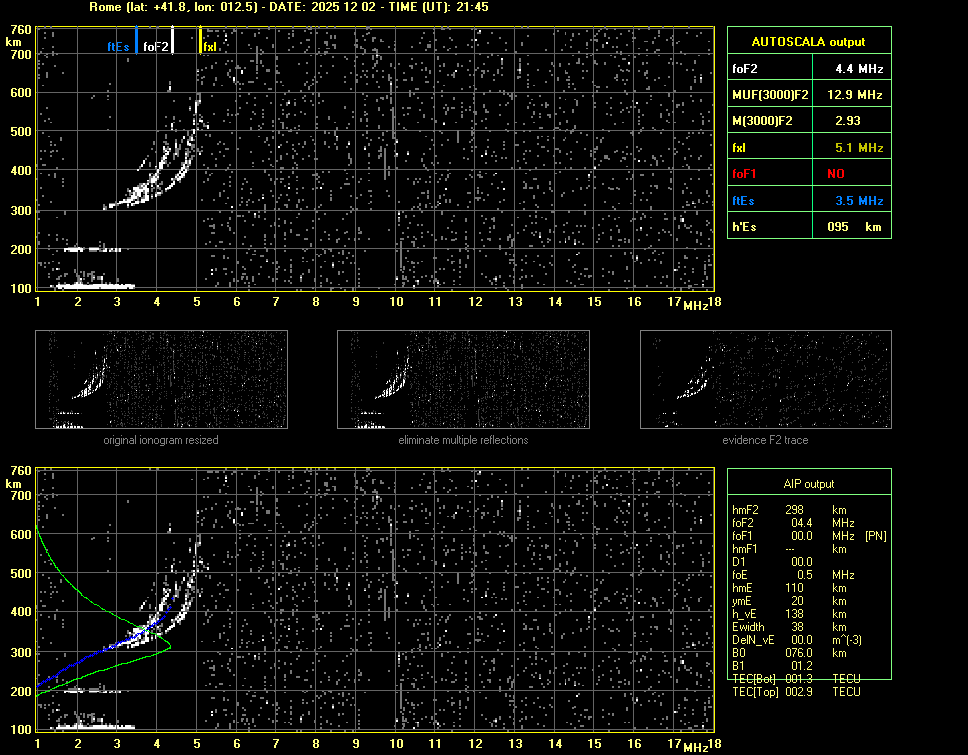This screenshot has width=968, height=755.
Task: Select the M(3000)F2 value 2.93
Action: click(849, 121)
